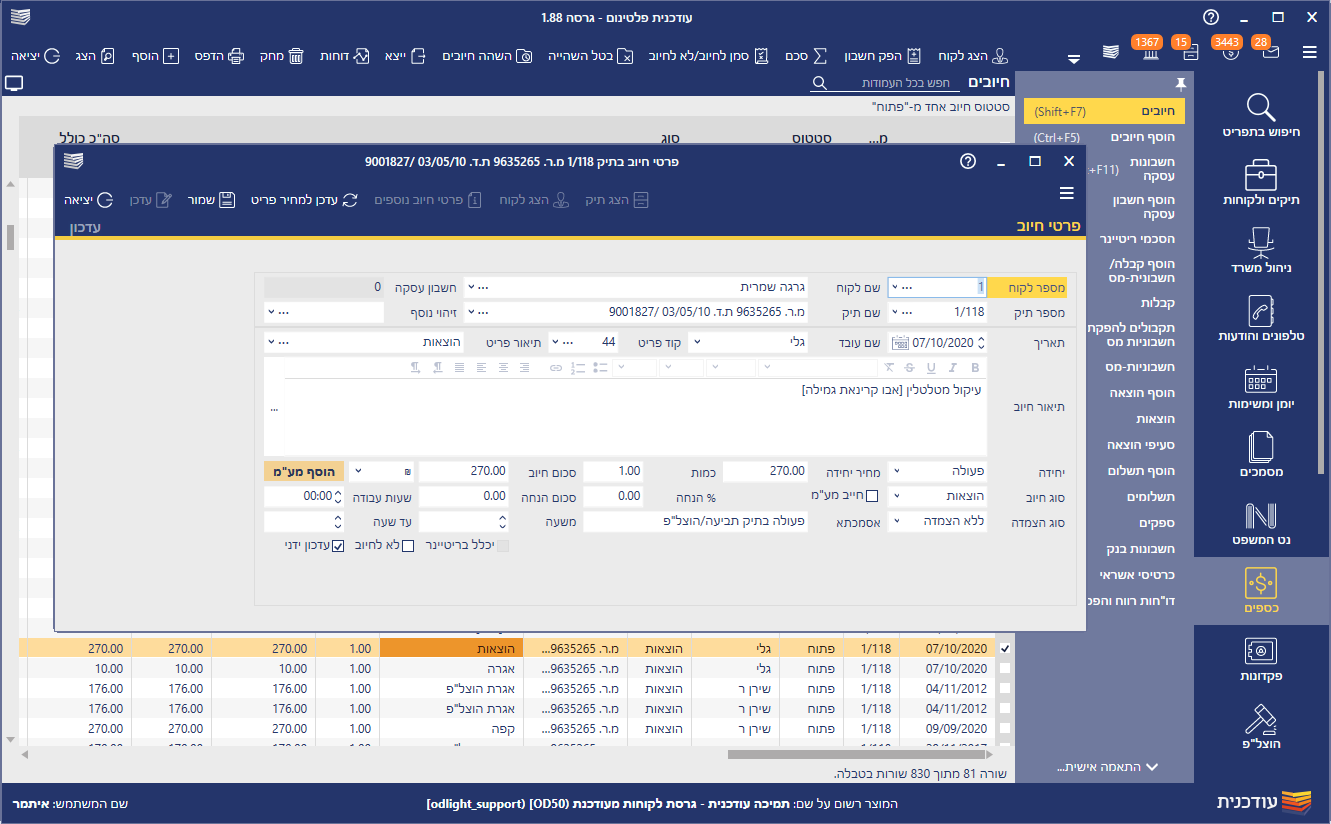Open 'דוחות' reports from main toolbar
Screen dimensions: 1331x824
[345, 57]
